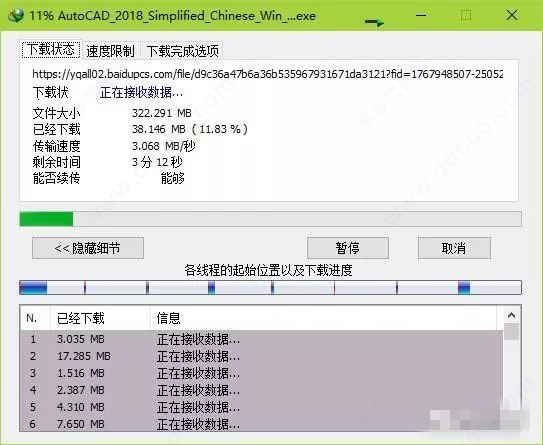Image resolution: width=543 pixels, height=445 pixels.
Task: Click the transfer speed 3.068 MB/秒
Action: click(163, 146)
